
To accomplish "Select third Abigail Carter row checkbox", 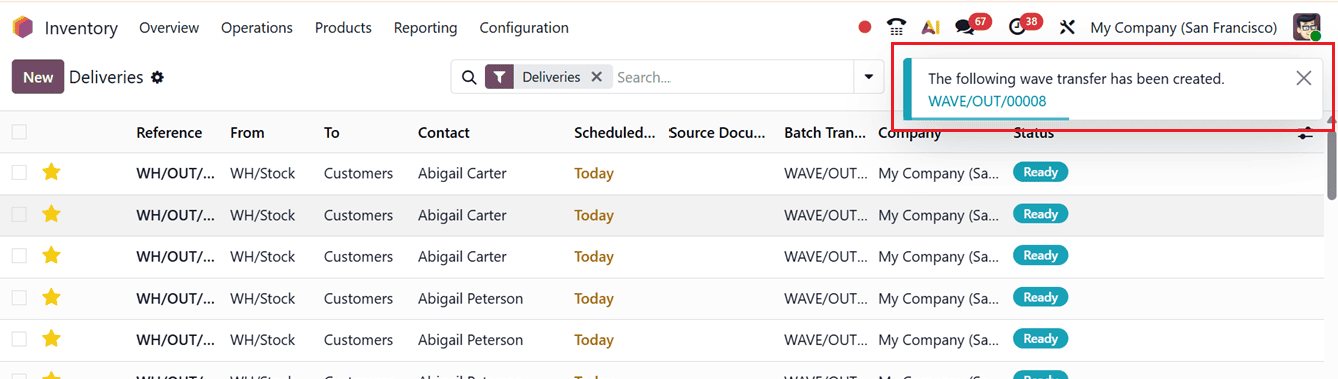I will pyautogui.click(x=19, y=256).
